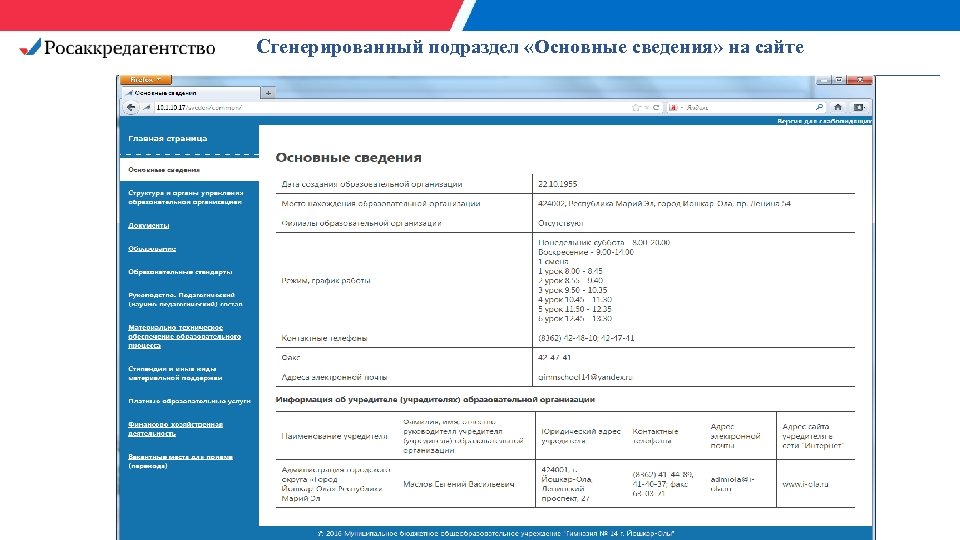The height and width of the screenshot is (540, 960).
Task: Click founder website www.i-ola.ru
Action: coord(805,484)
